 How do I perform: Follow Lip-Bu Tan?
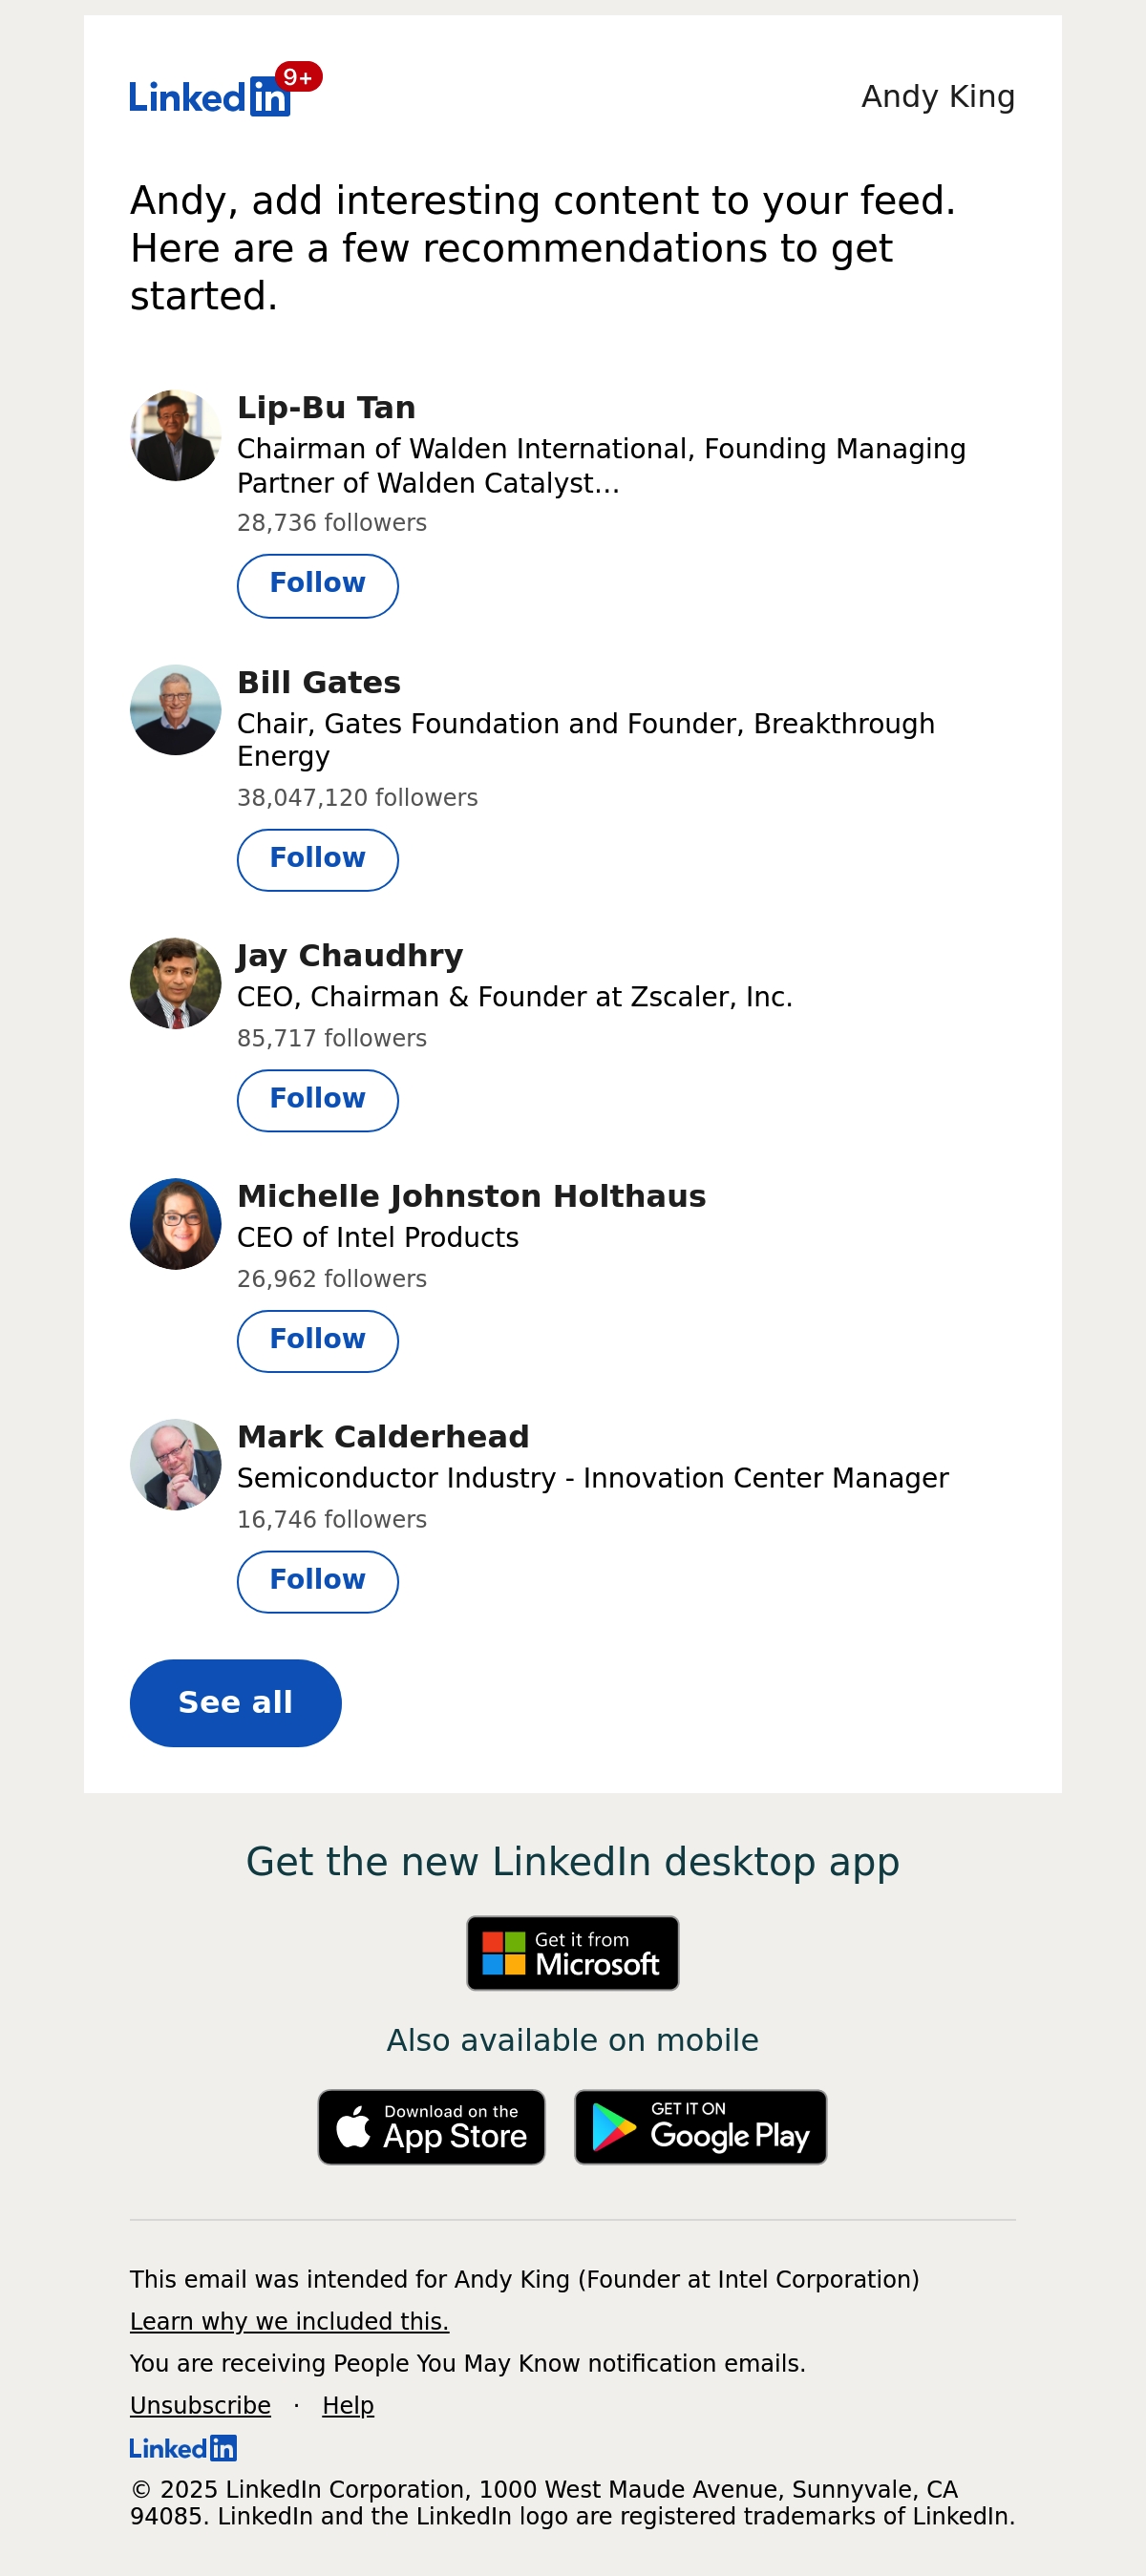318,585
